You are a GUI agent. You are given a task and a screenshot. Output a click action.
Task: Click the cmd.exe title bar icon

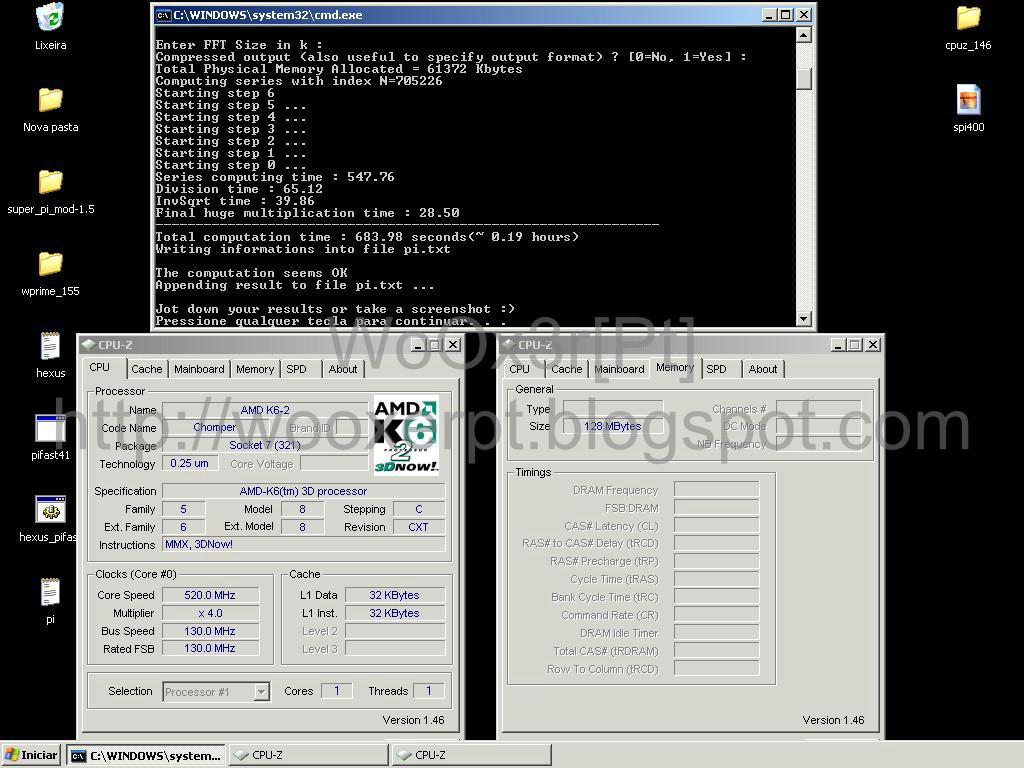pos(164,15)
